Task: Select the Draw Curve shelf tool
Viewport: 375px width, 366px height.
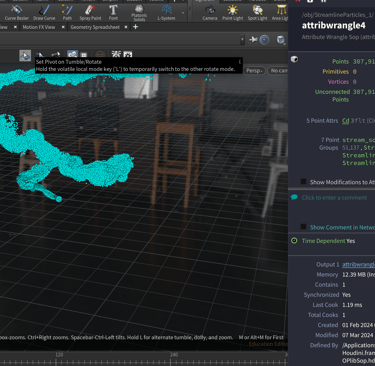Action: (x=44, y=12)
